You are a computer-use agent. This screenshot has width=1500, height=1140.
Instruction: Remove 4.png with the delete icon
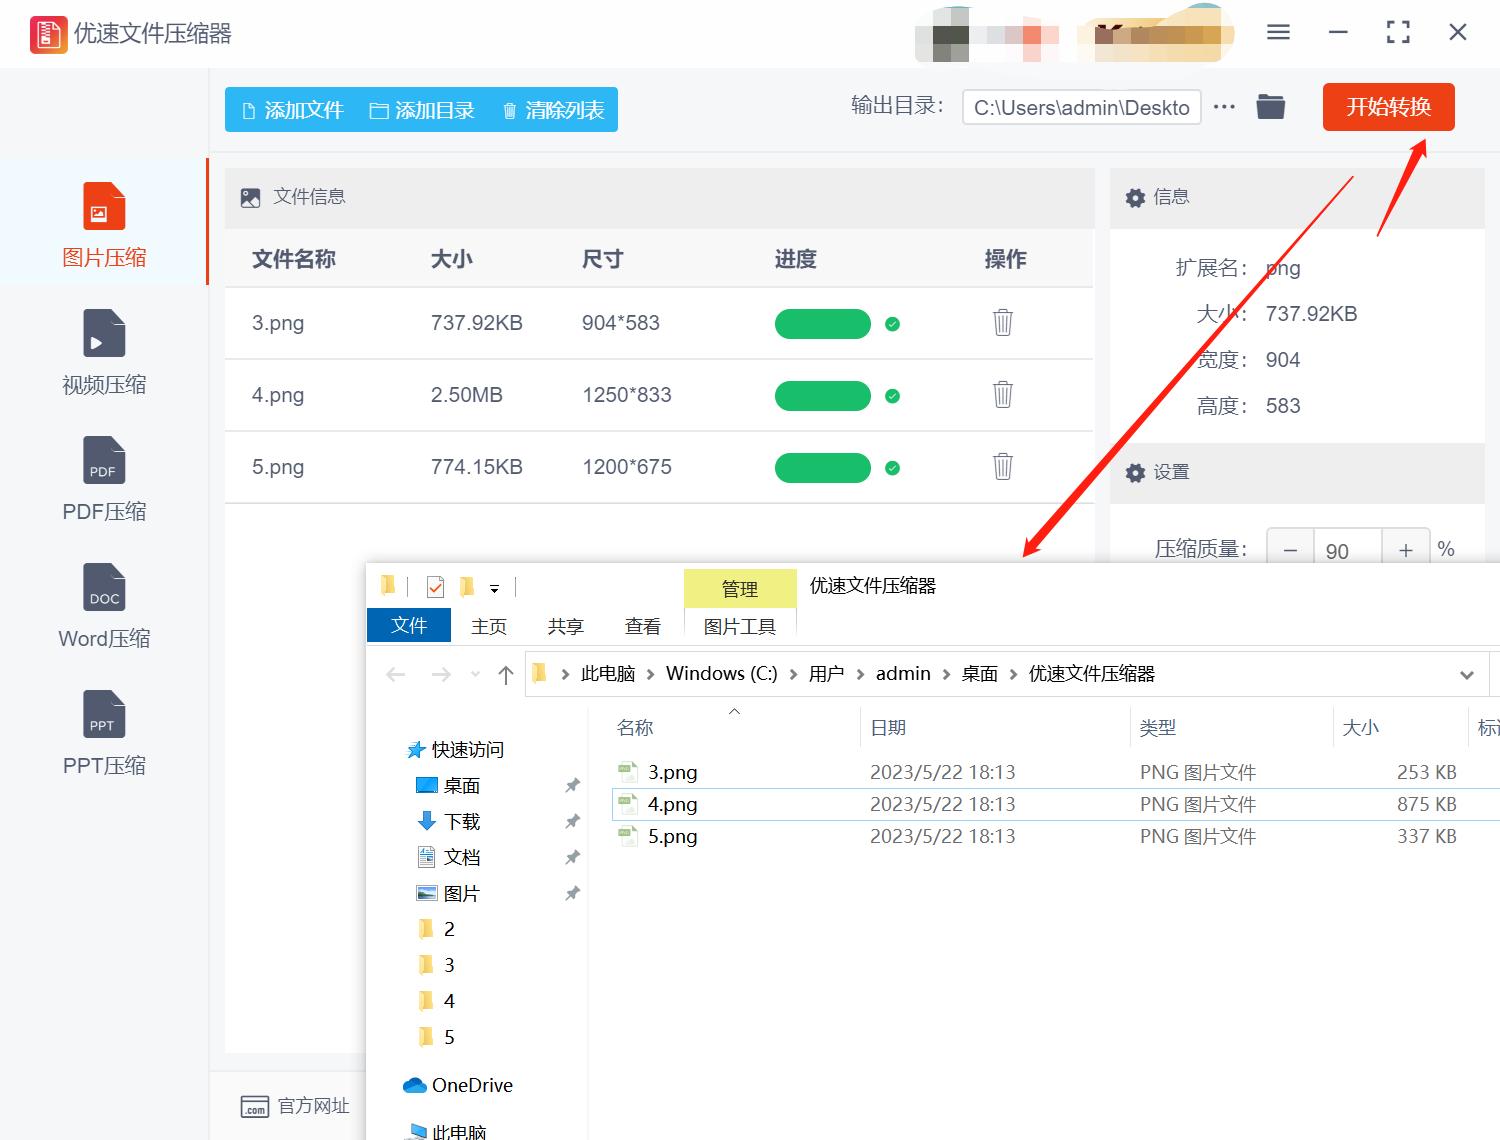pos(1002,395)
